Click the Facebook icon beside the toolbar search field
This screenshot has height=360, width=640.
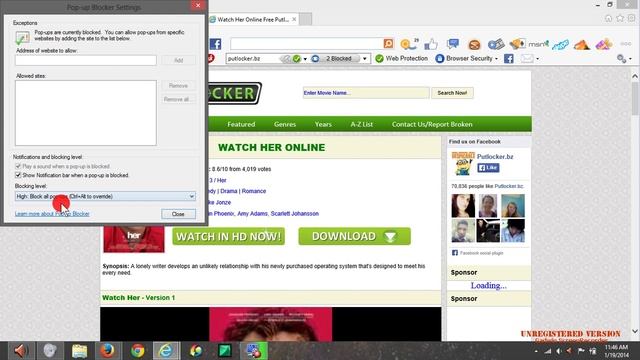click(x=216, y=44)
